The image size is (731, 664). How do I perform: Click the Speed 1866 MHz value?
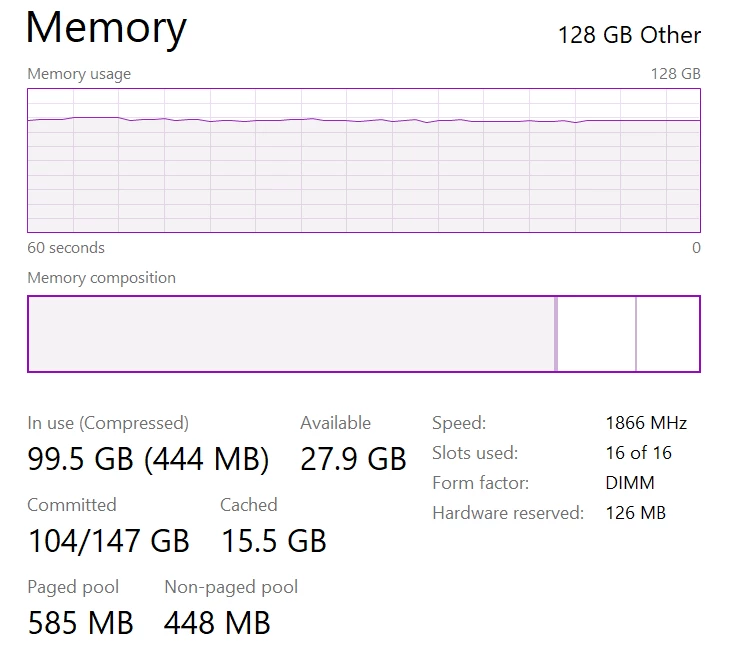coord(646,423)
